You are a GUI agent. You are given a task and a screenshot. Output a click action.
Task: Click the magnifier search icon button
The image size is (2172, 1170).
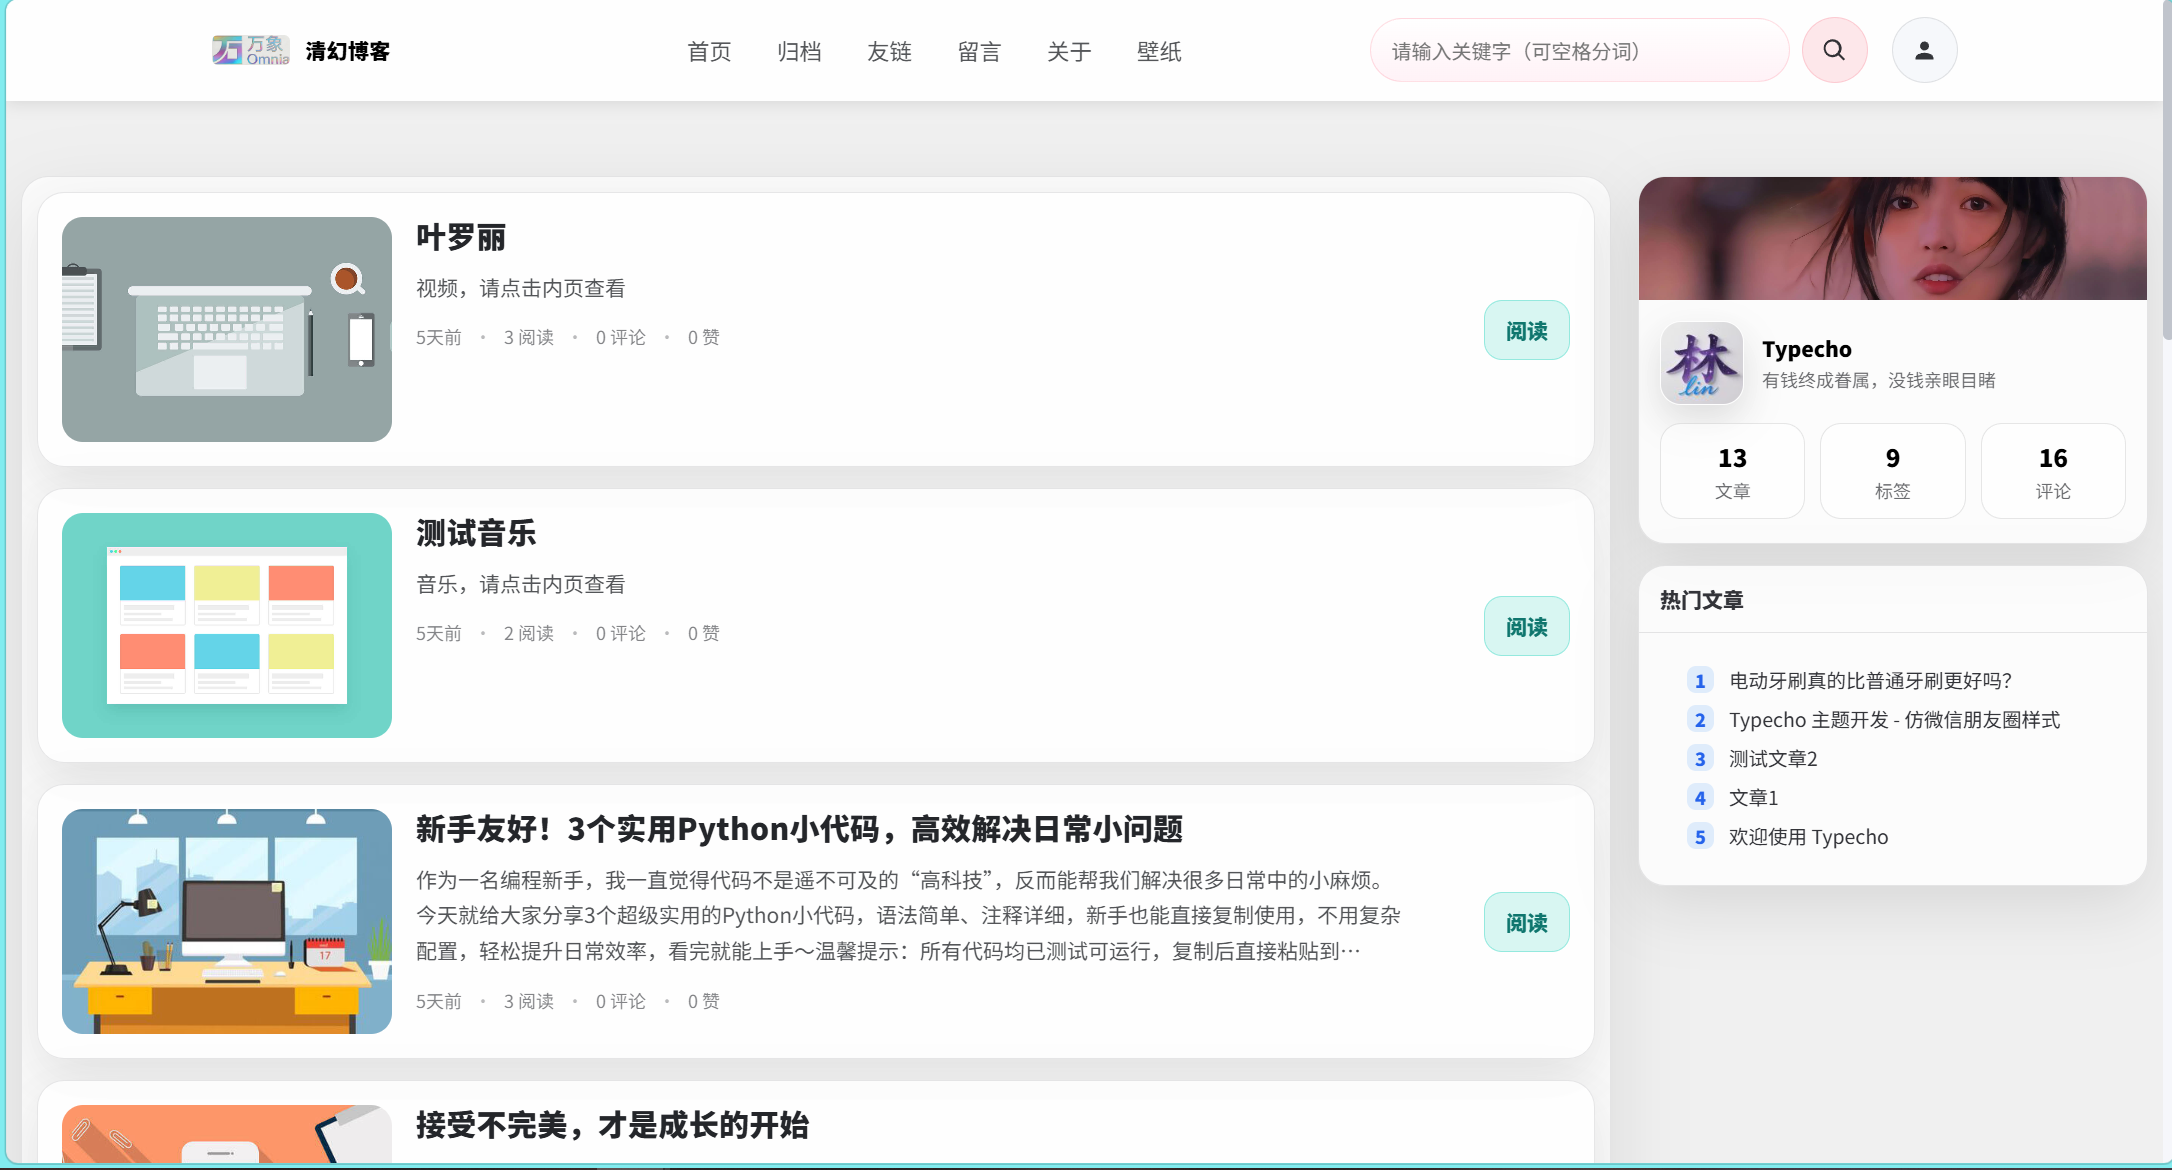coord(1834,50)
